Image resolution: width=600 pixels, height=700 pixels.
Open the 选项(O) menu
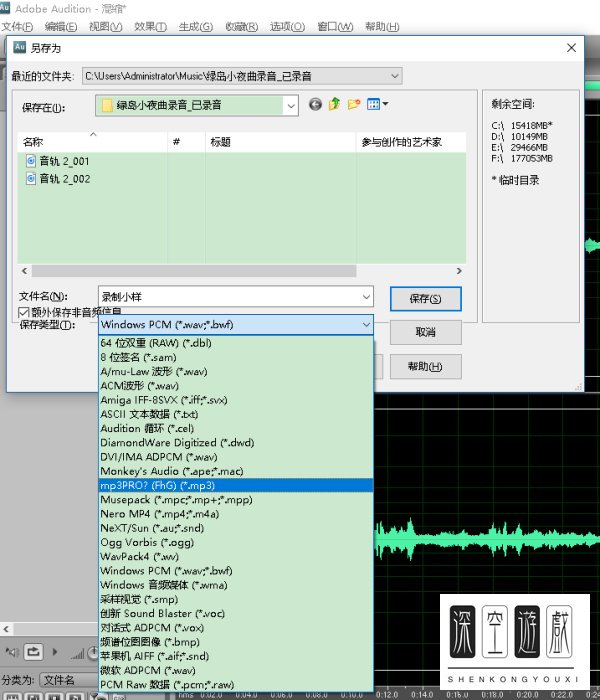click(287, 27)
